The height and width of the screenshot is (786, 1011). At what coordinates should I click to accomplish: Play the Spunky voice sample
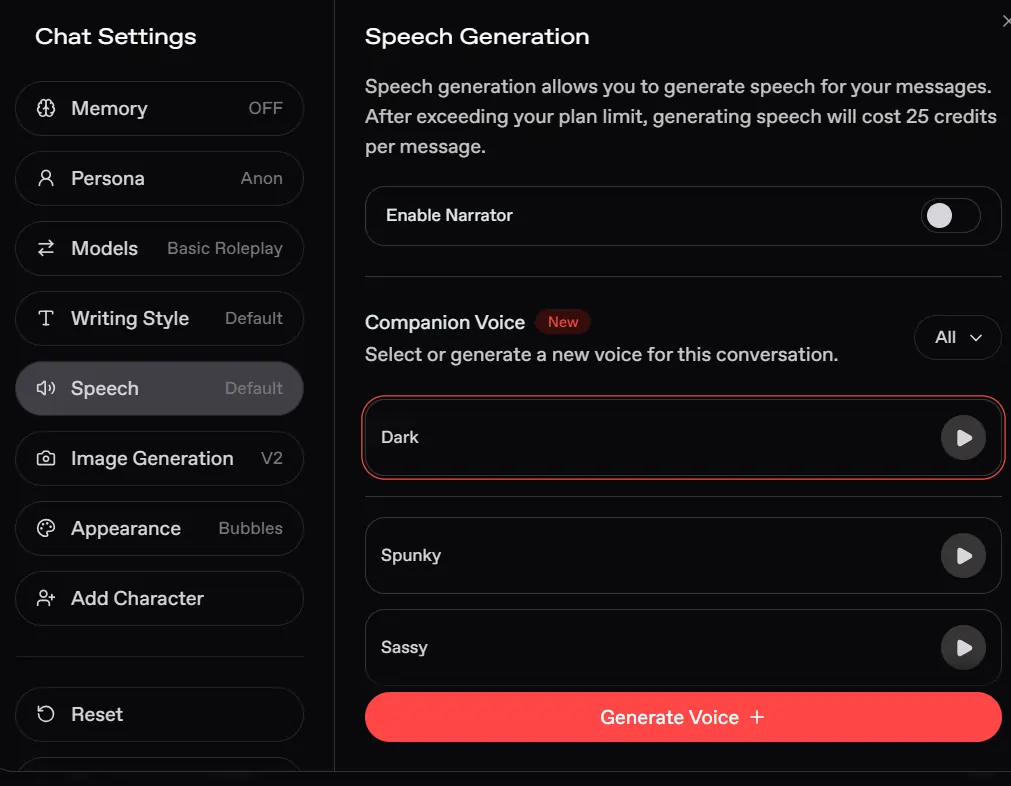pyautogui.click(x=963, y=556)
